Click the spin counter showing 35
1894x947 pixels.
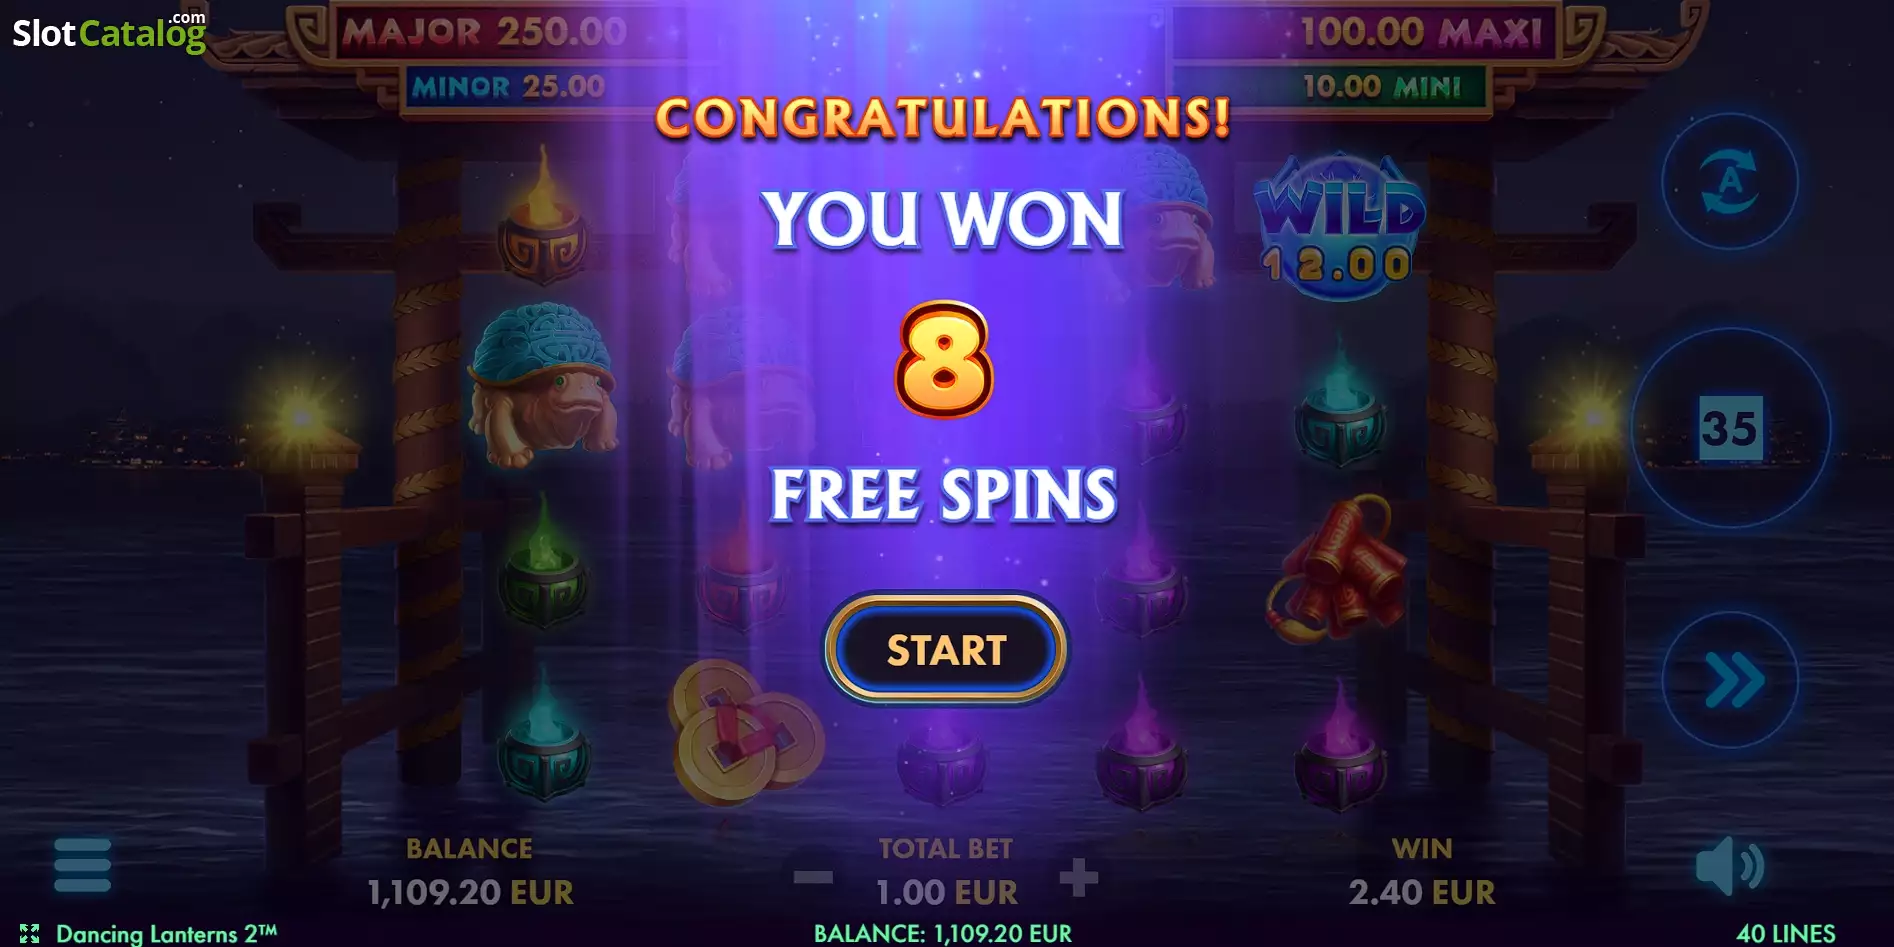(x=1730, y=428)
